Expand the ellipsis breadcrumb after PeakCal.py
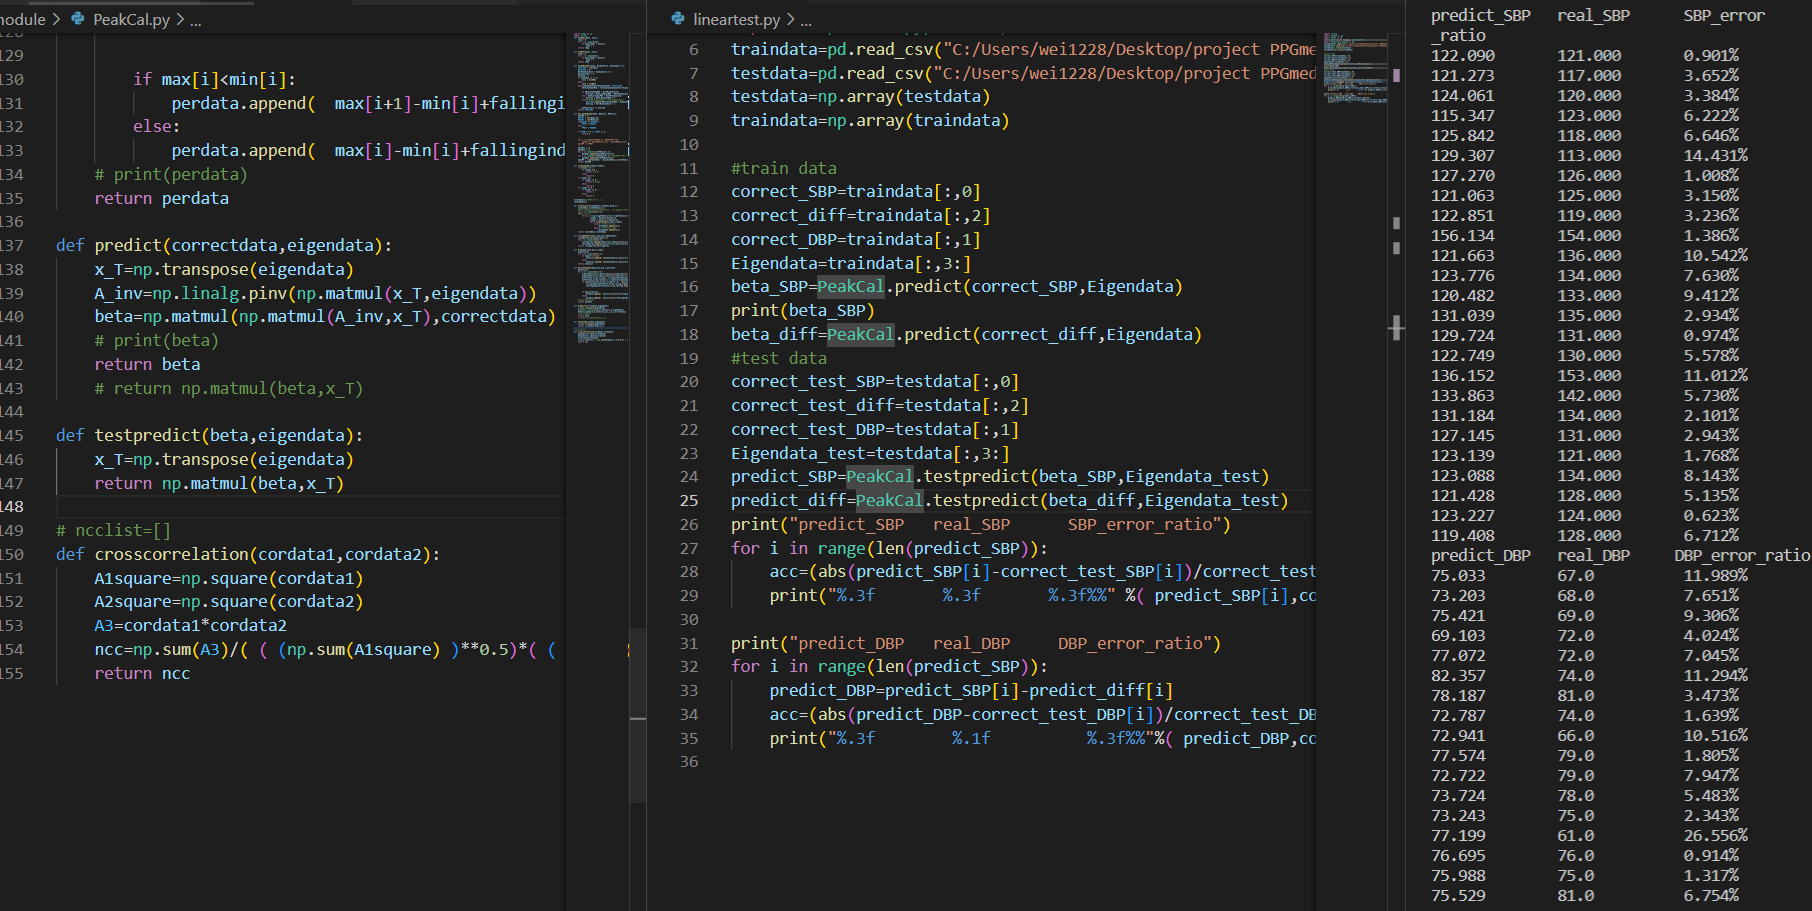The width and height of the screenshot is (1812, 911). (196, 20)
